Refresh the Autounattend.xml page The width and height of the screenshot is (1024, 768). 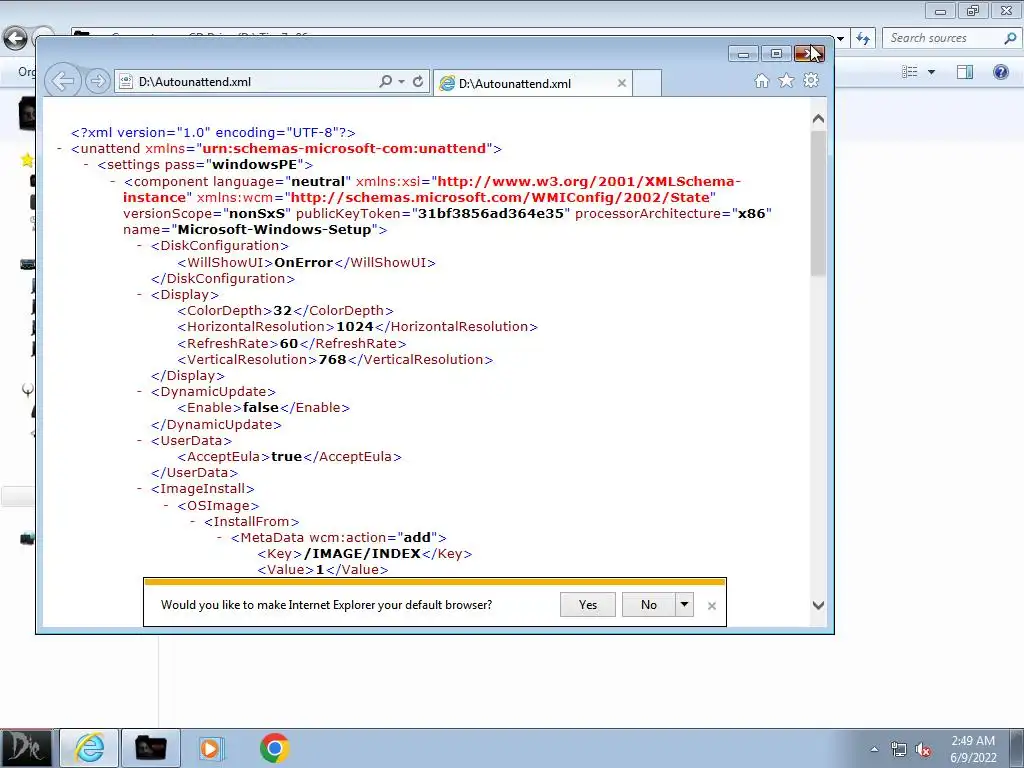tap(418, 81)
